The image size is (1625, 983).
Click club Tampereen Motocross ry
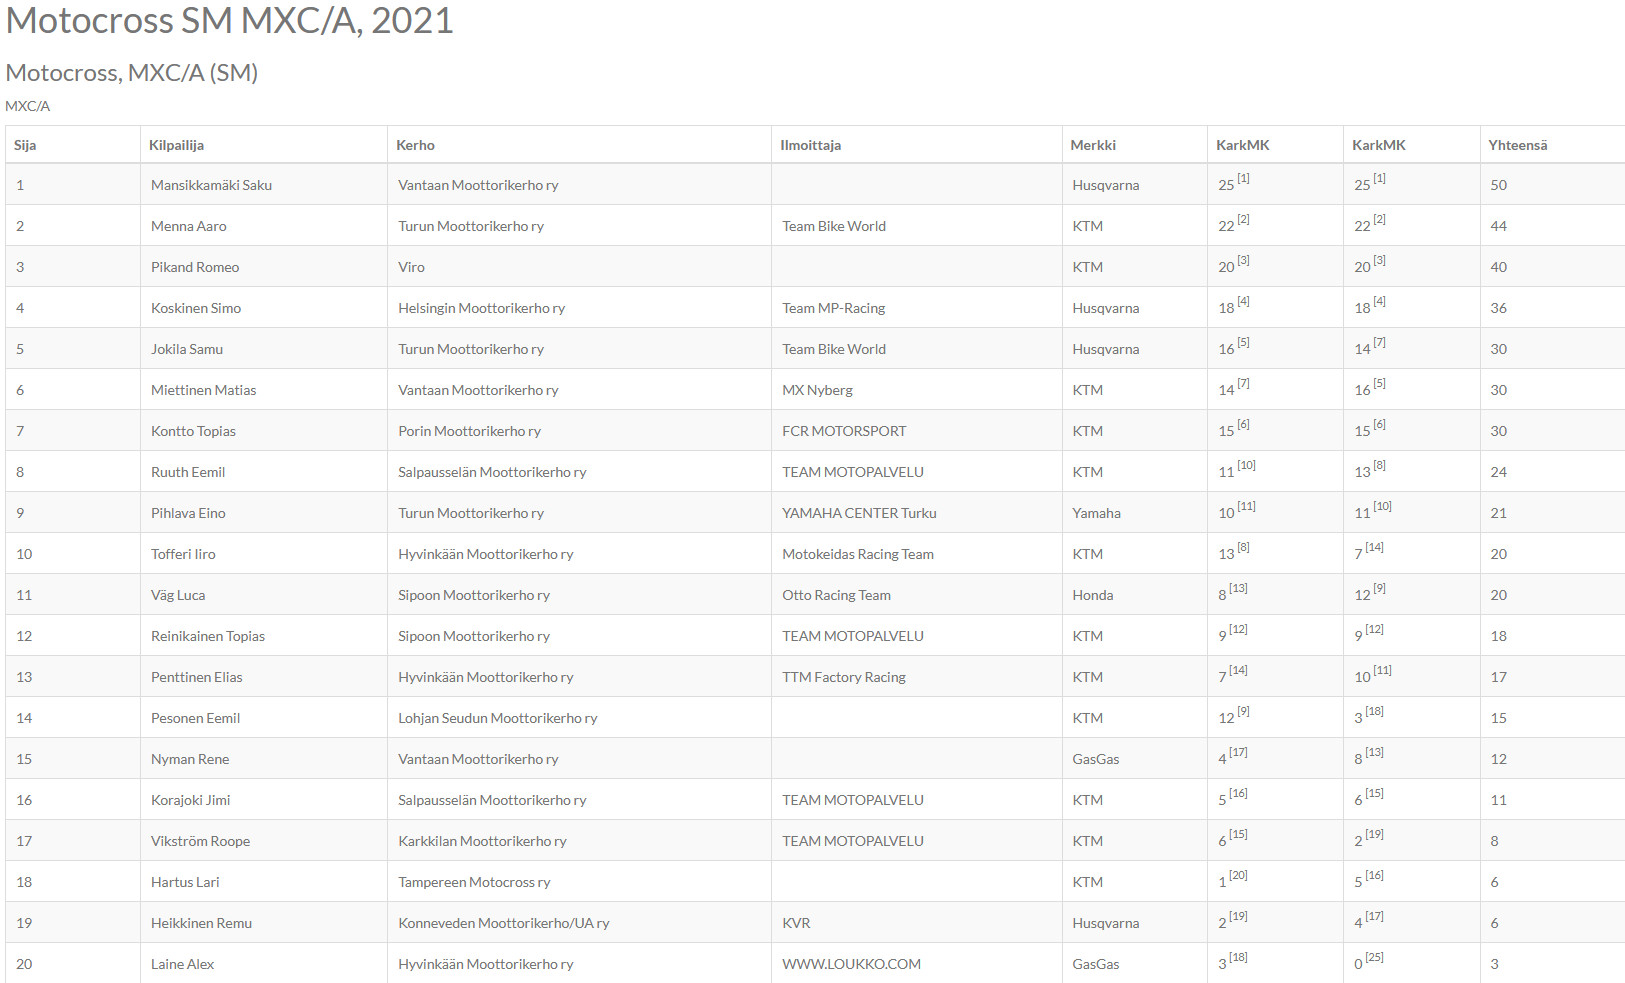[x=474, y=882]
